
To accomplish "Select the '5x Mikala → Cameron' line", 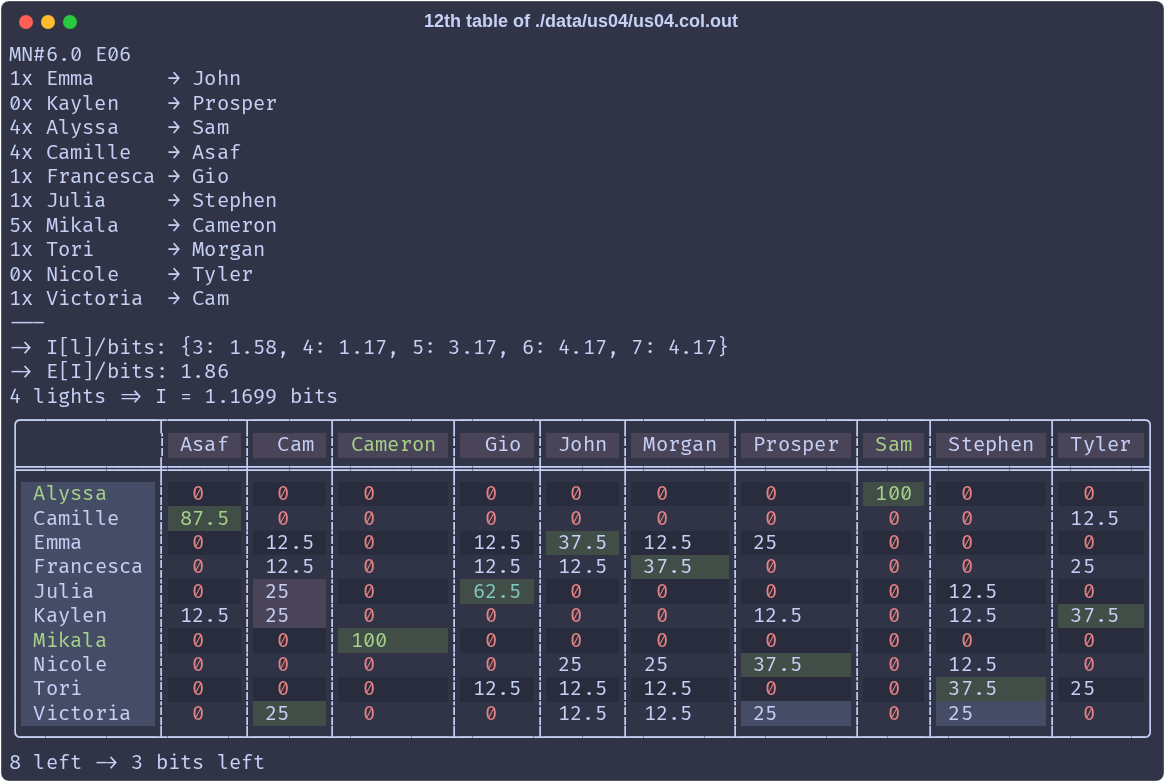I will 143,225.
